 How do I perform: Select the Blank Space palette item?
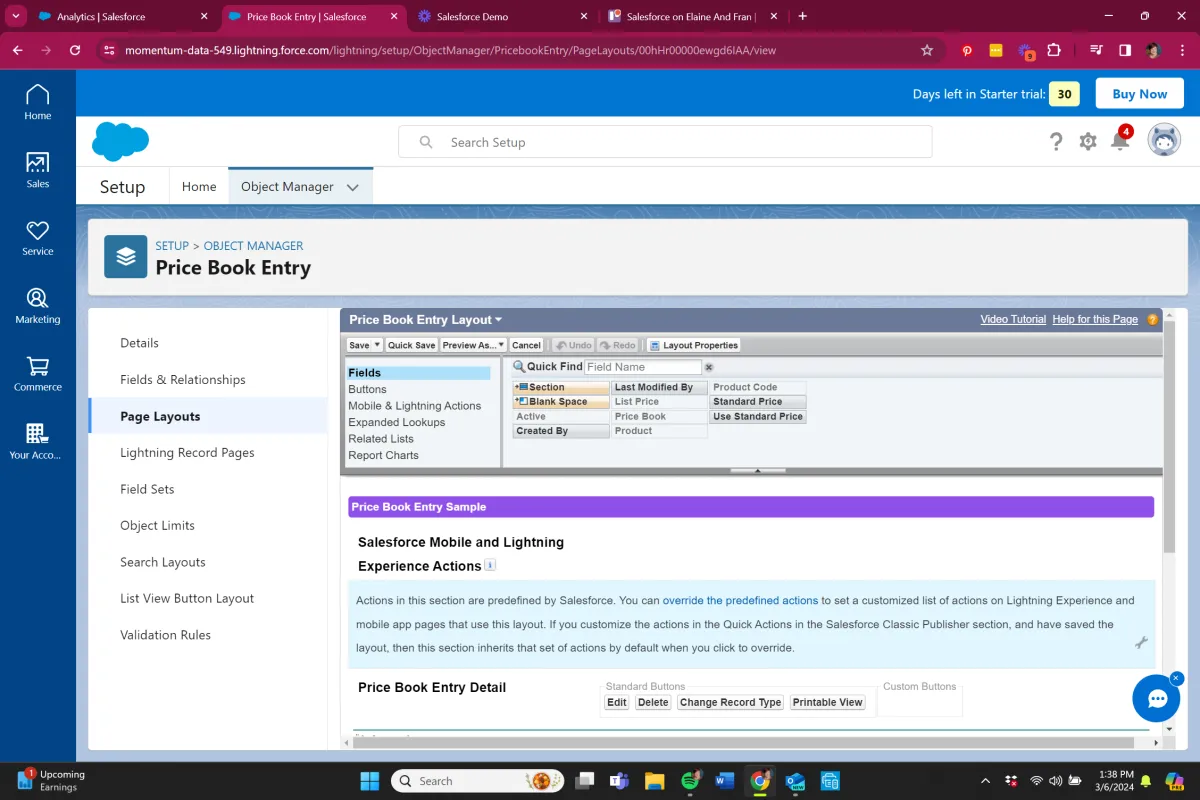pos(560,402)
